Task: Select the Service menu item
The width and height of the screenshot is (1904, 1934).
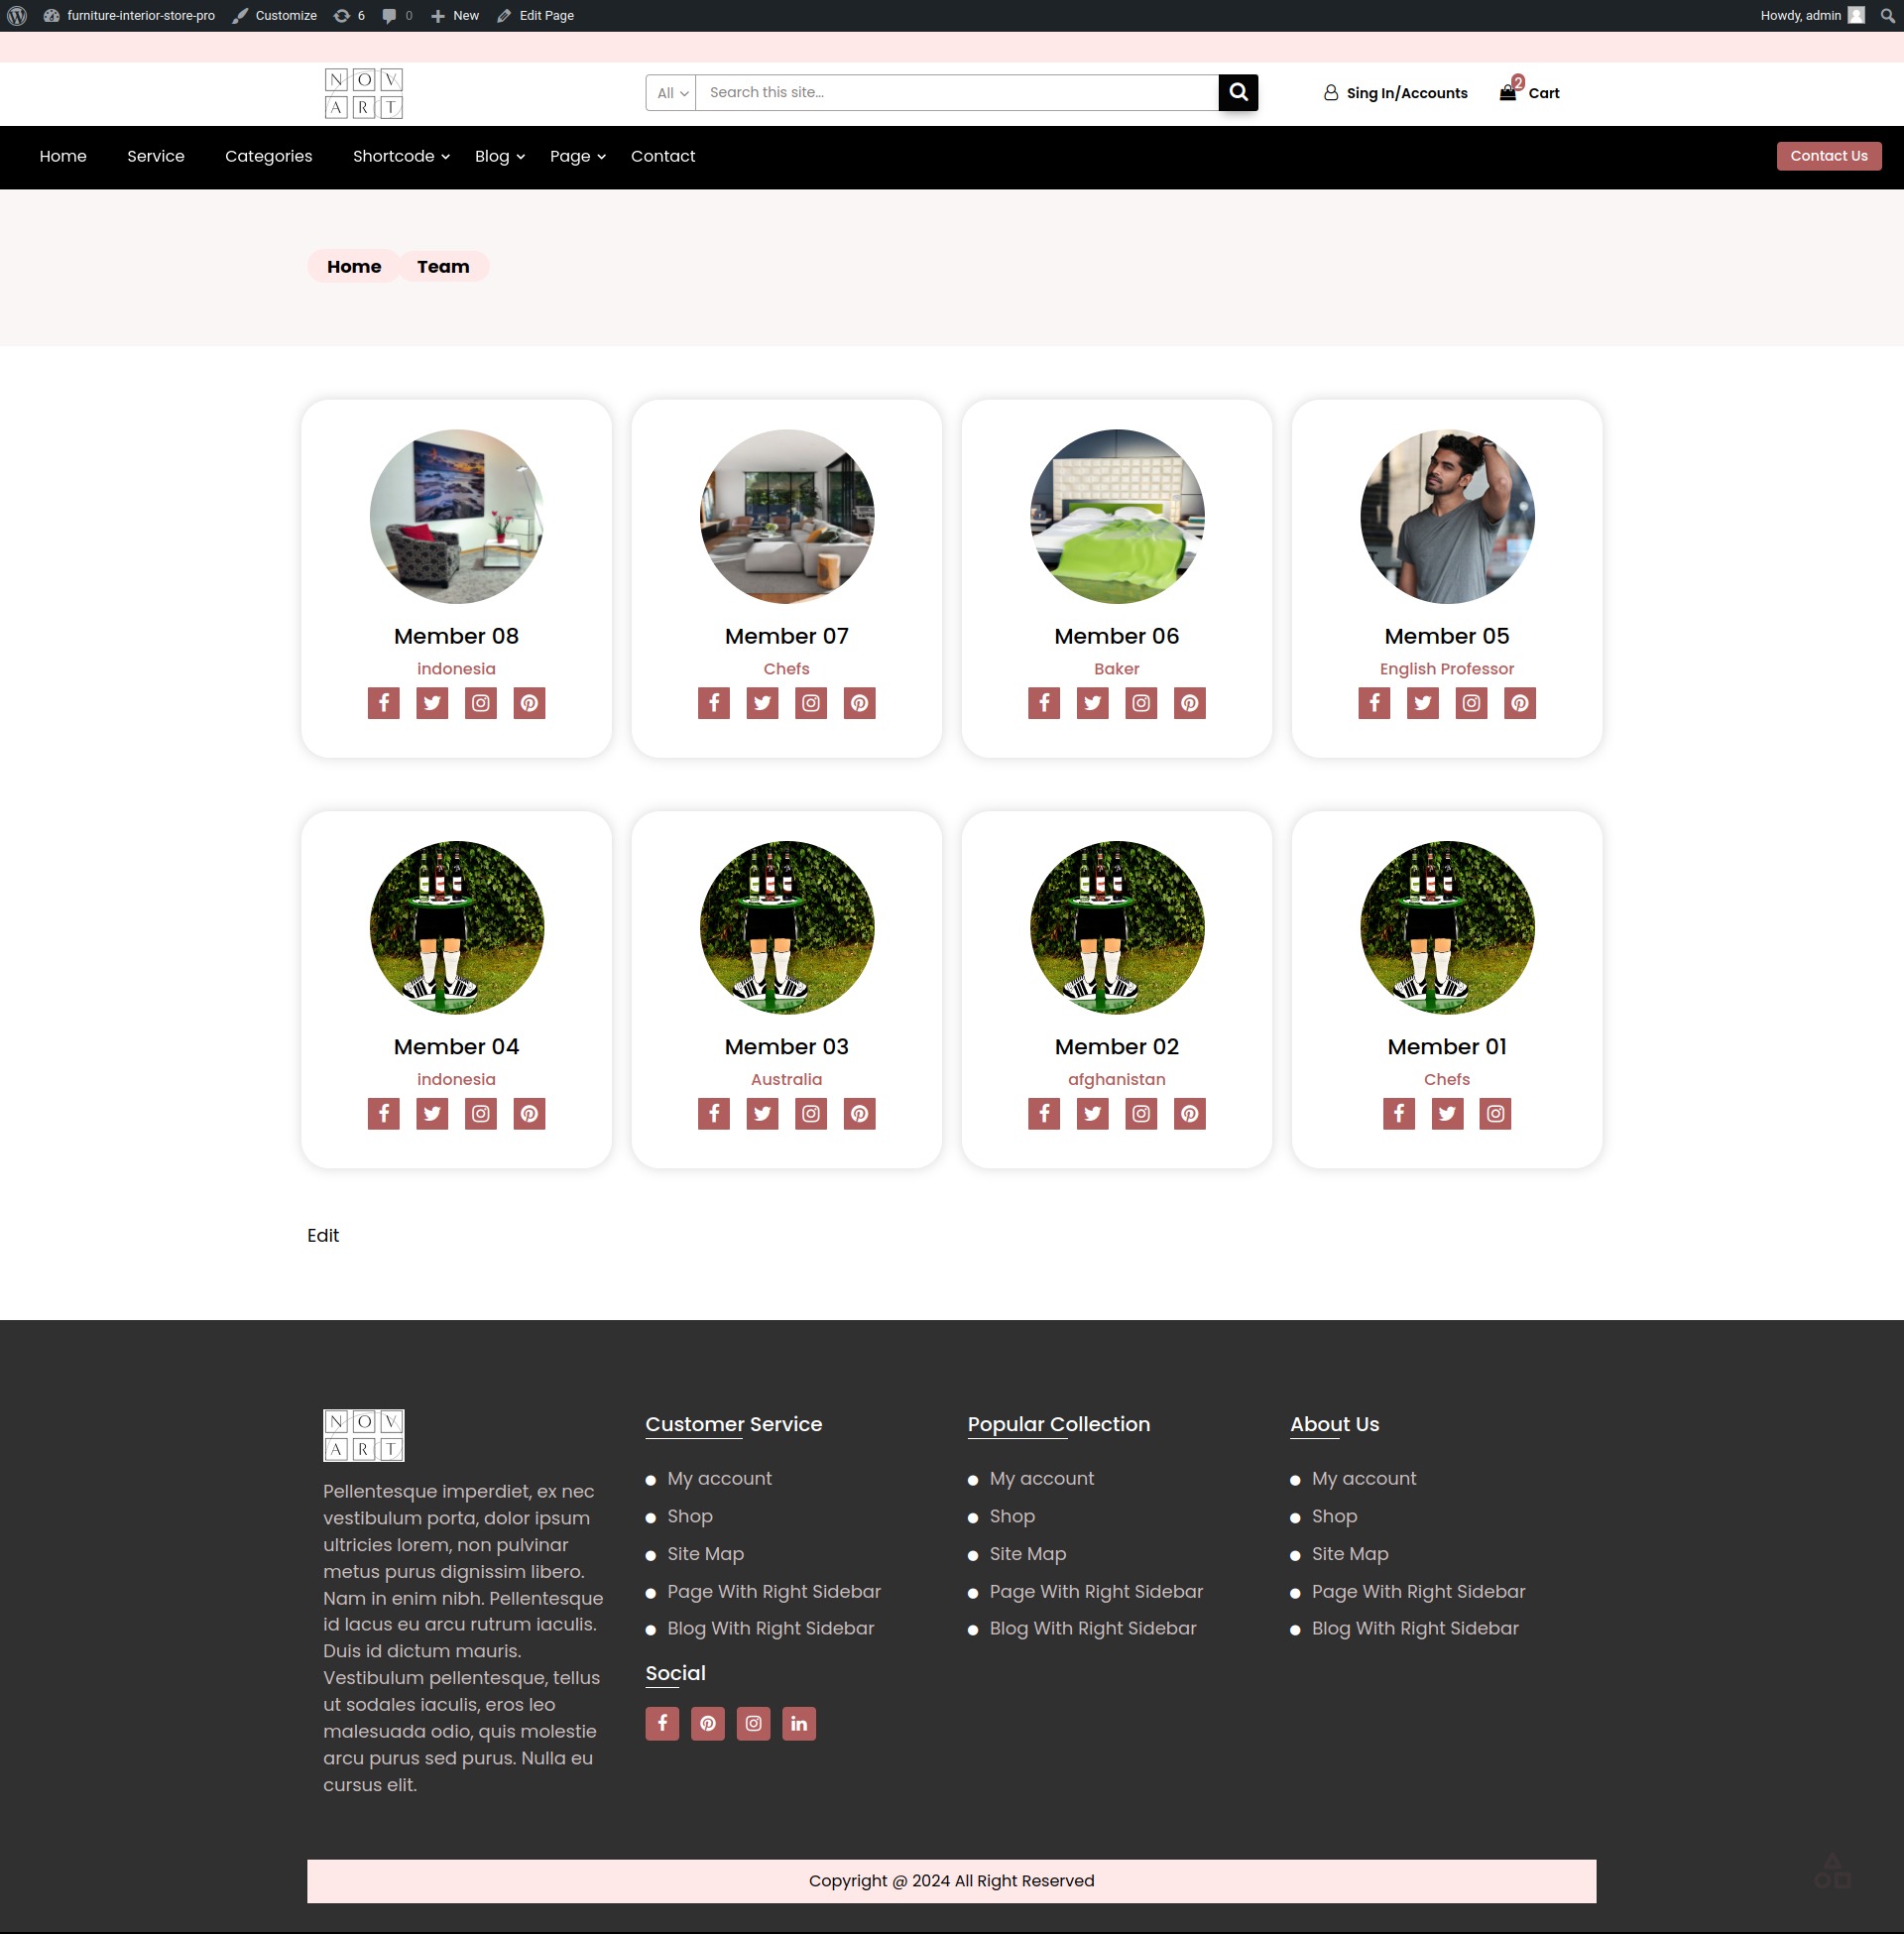Action: (x=155, y=156)
